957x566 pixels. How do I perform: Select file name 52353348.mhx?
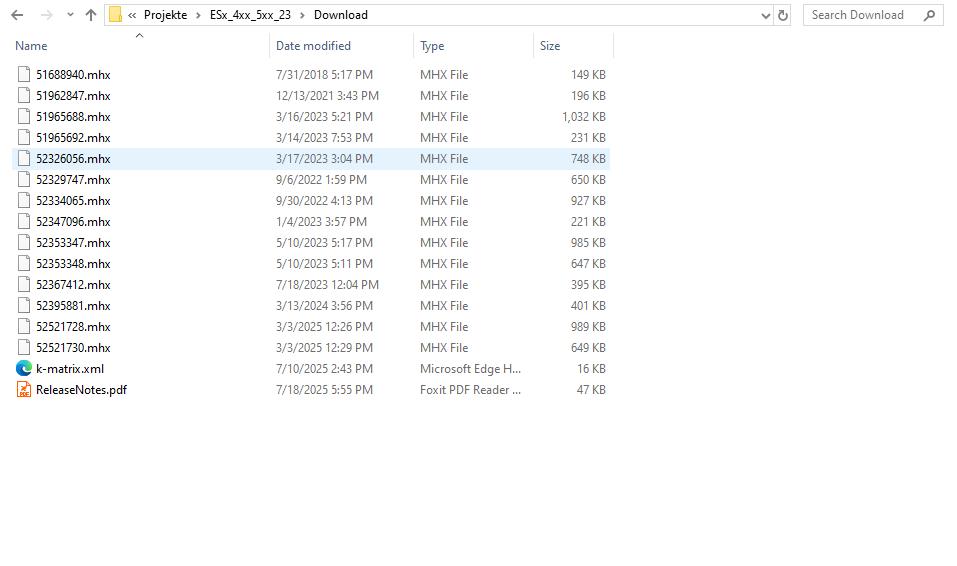pyautogui.click(x=73, y=264)
